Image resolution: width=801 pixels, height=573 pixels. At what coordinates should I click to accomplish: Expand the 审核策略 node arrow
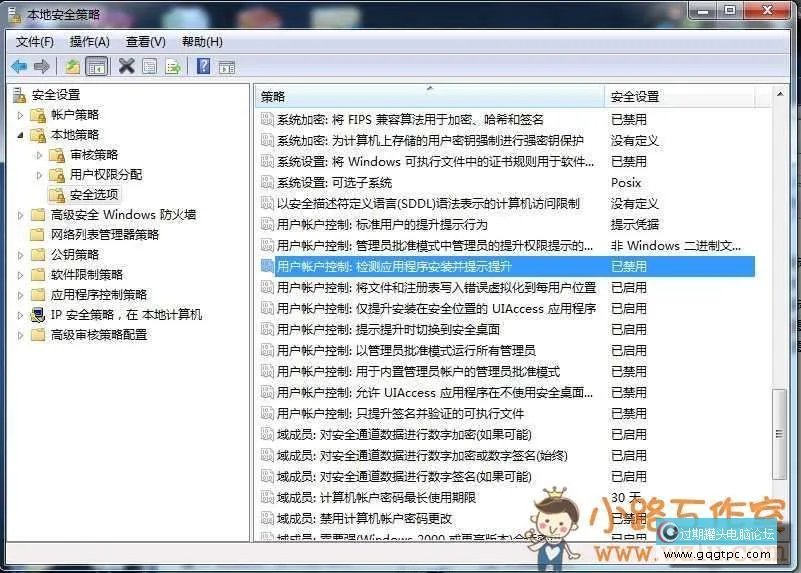(x=39, y=155)
